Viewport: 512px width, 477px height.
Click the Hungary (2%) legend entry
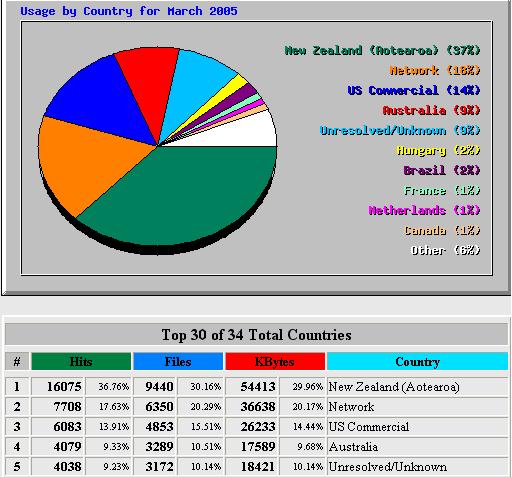(438, 151)
